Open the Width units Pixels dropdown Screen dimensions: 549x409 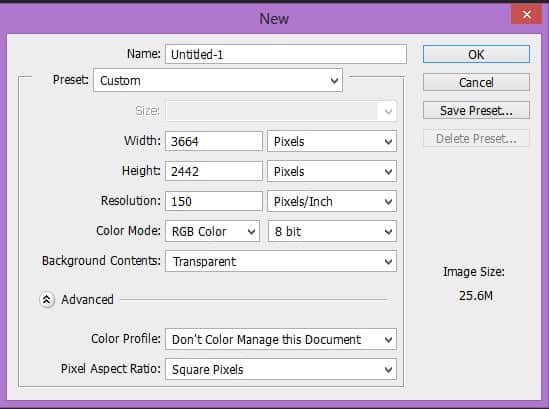[x=332, y=141]
